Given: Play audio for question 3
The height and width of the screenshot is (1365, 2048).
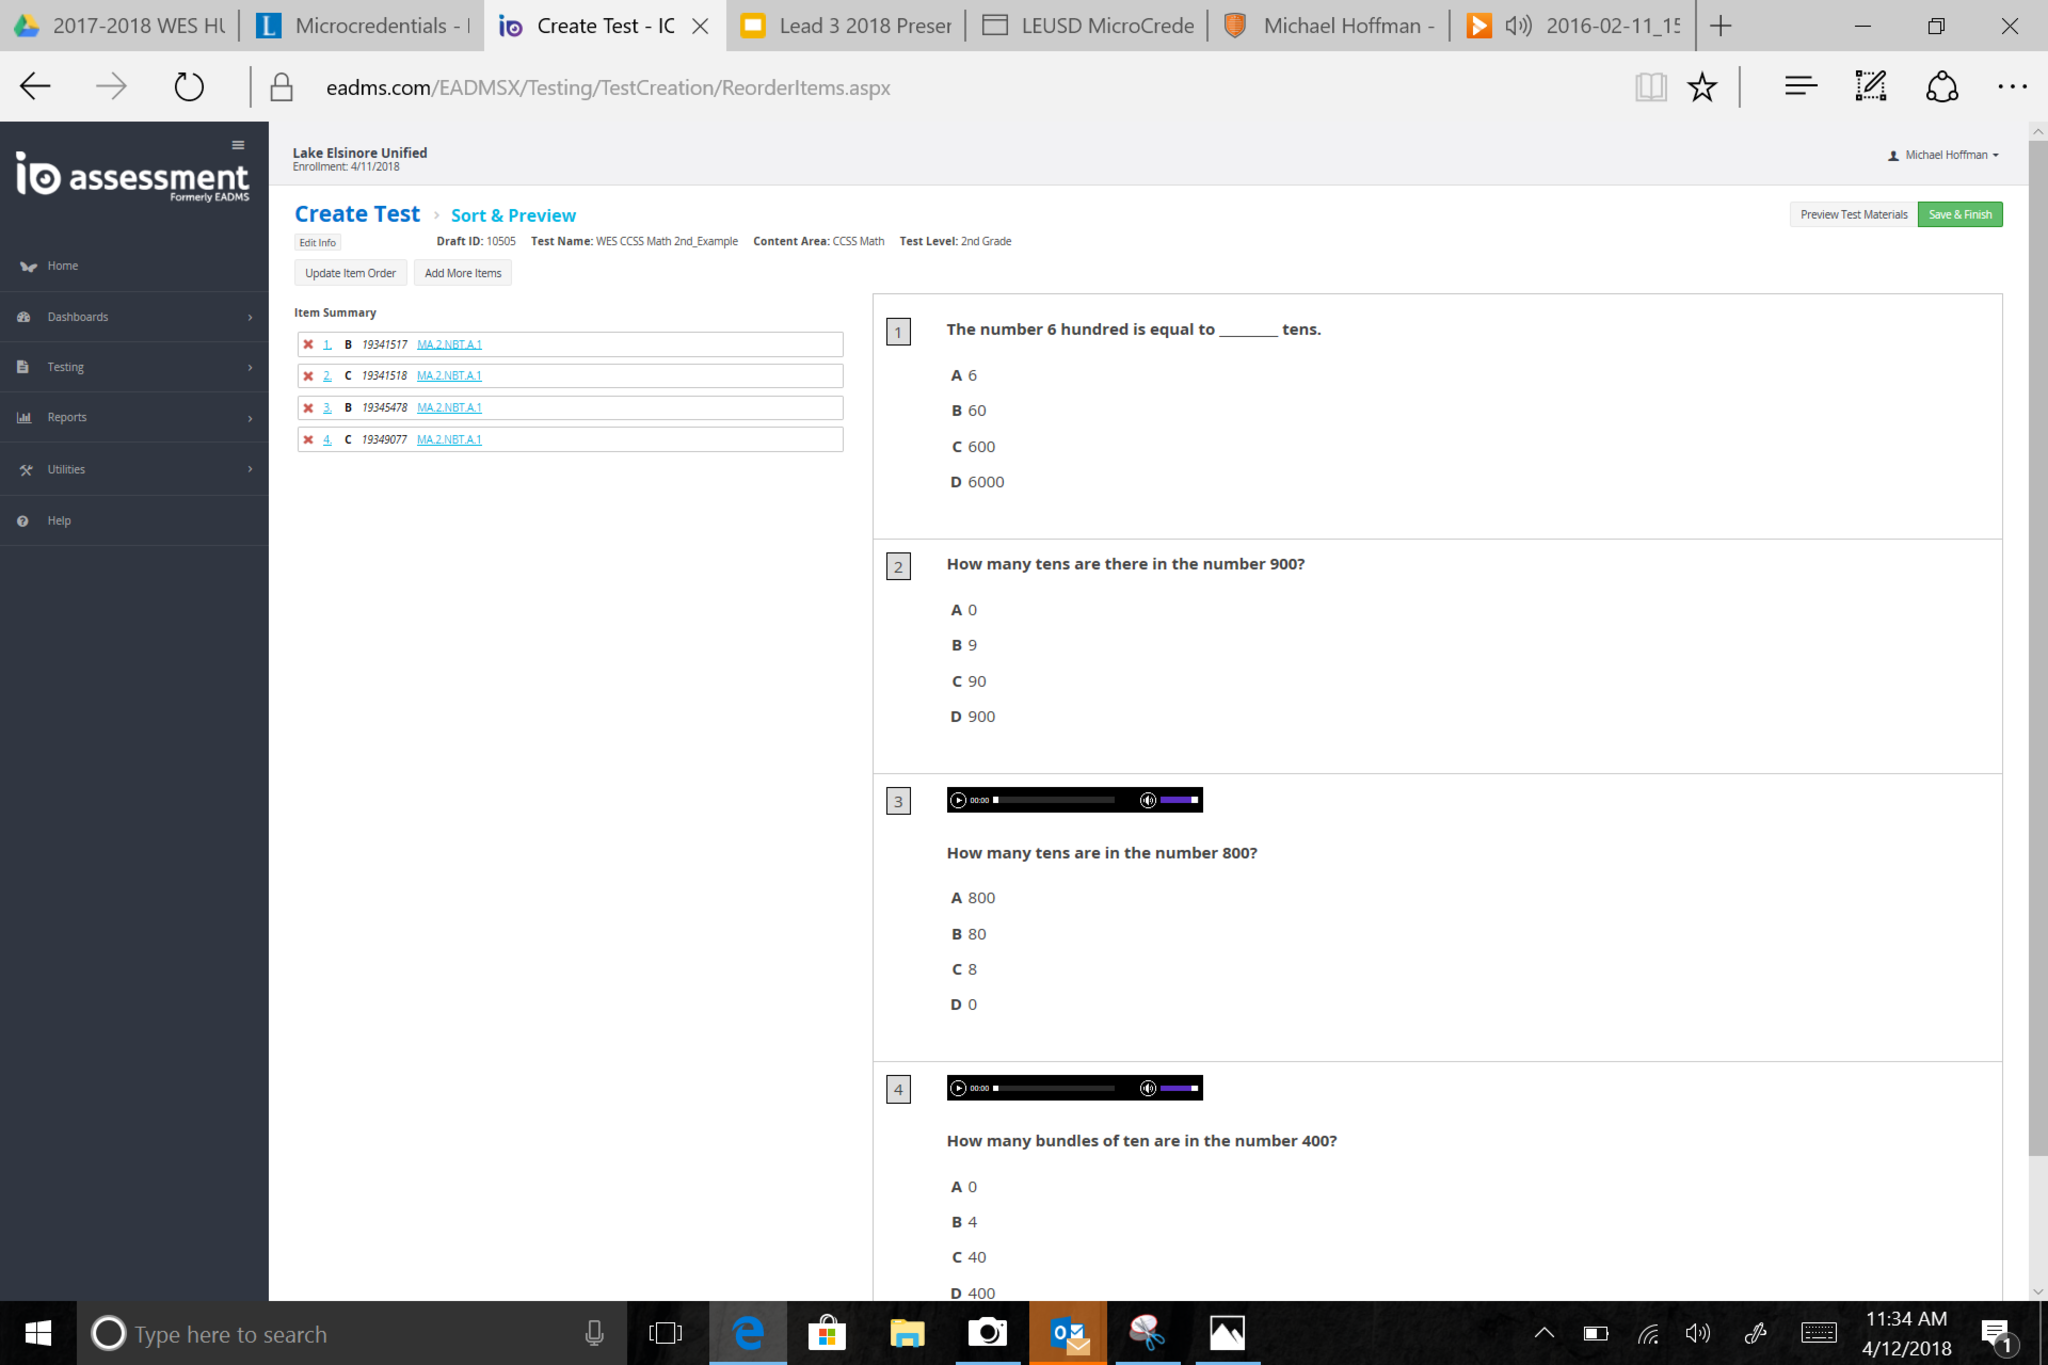Looking at the screenshot, I should coord(958,800).
